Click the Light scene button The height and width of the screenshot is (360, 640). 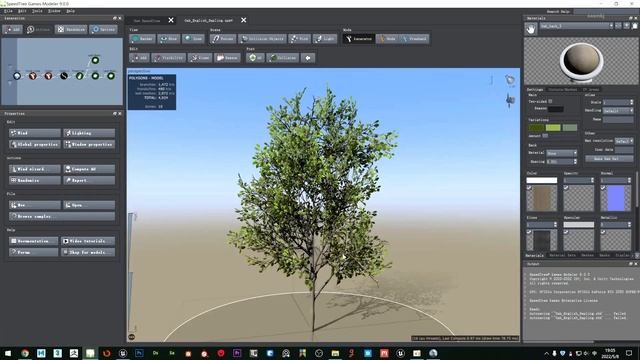coord(325,39)
